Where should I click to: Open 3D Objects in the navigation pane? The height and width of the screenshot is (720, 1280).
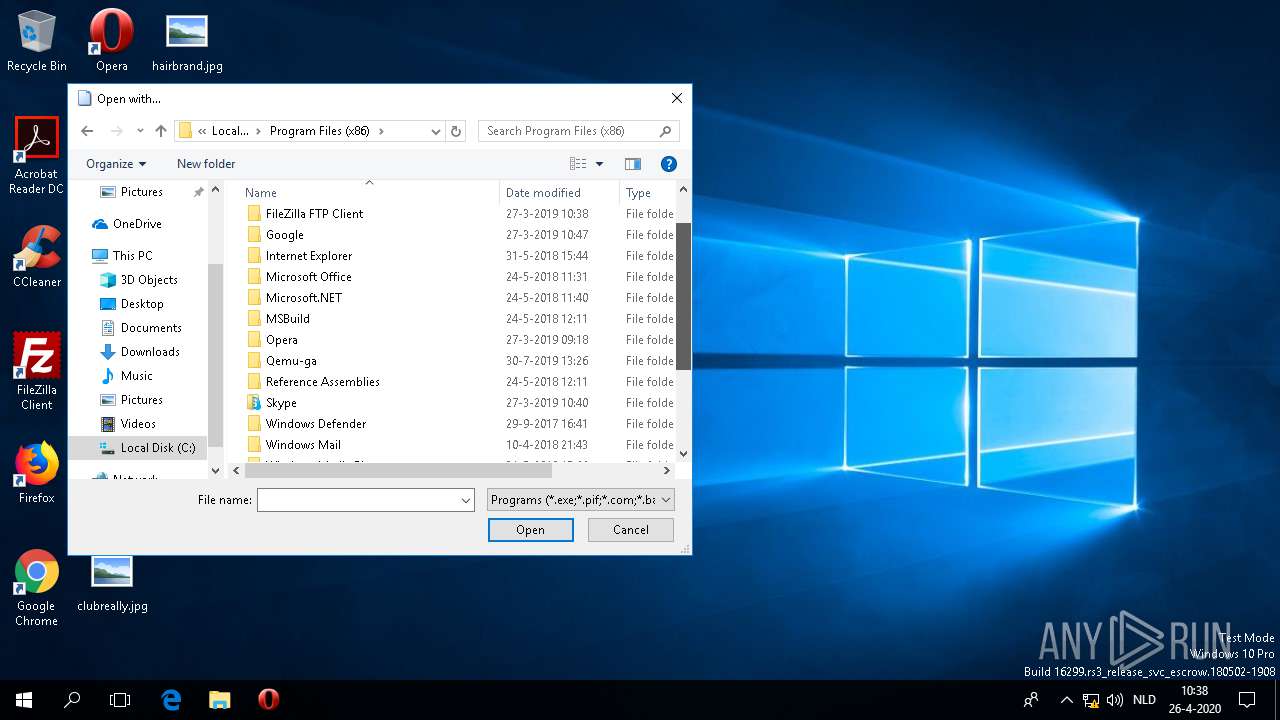tap(149, 280)
